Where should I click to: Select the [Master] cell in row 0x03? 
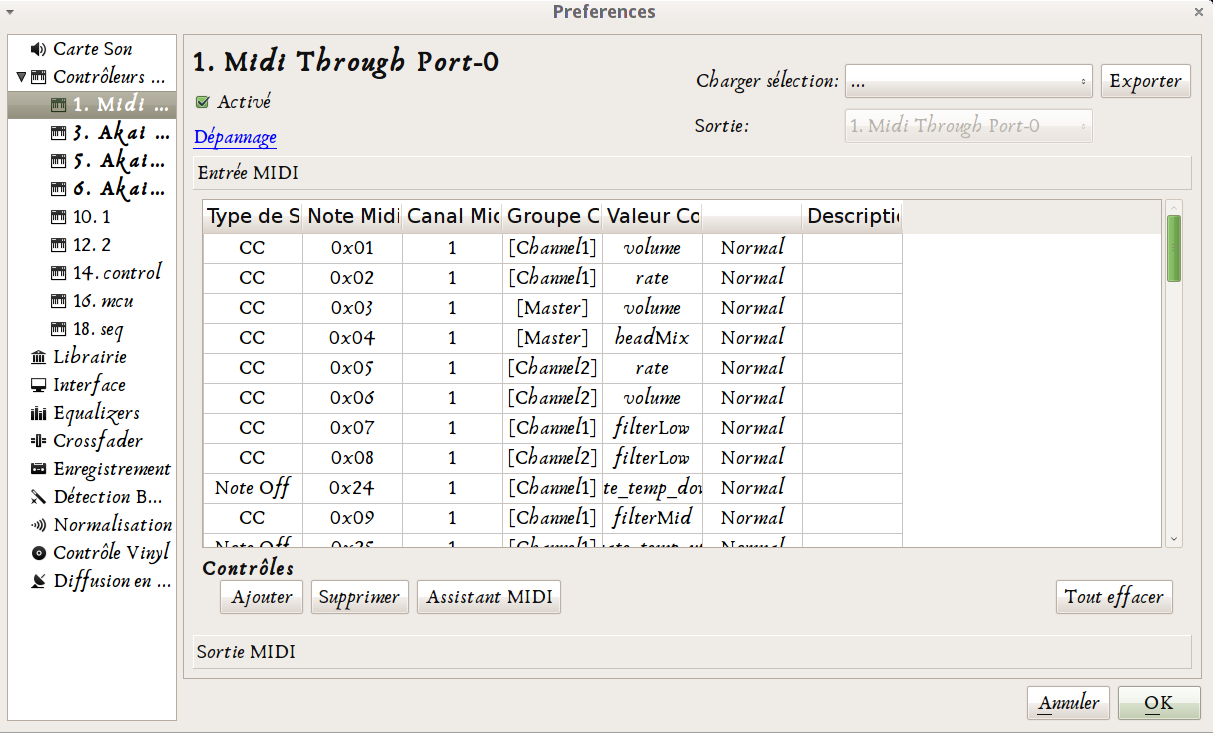552,308
